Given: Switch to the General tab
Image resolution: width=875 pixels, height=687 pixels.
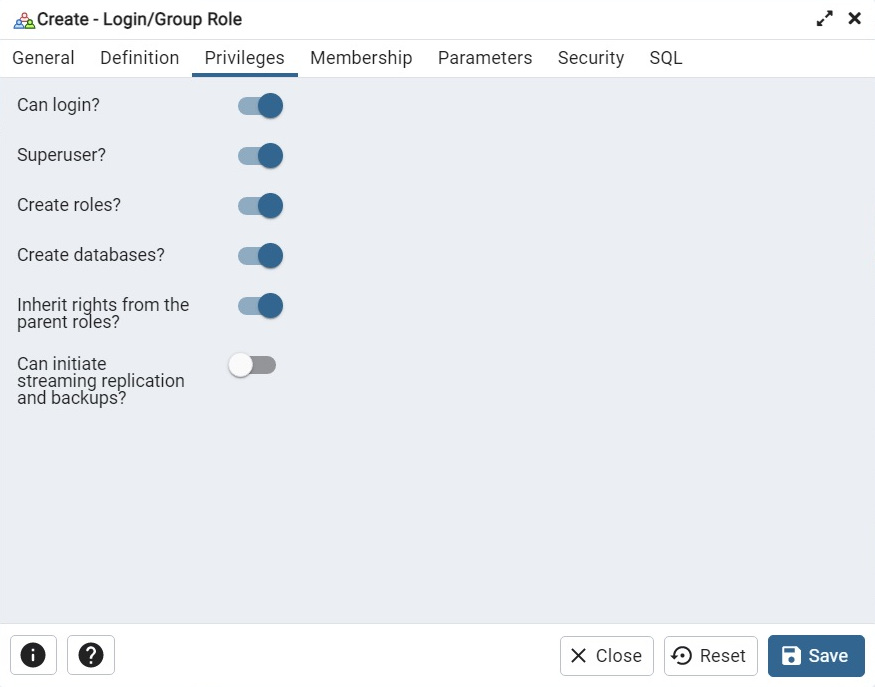Looking at the screenshot, I should 44,58.
